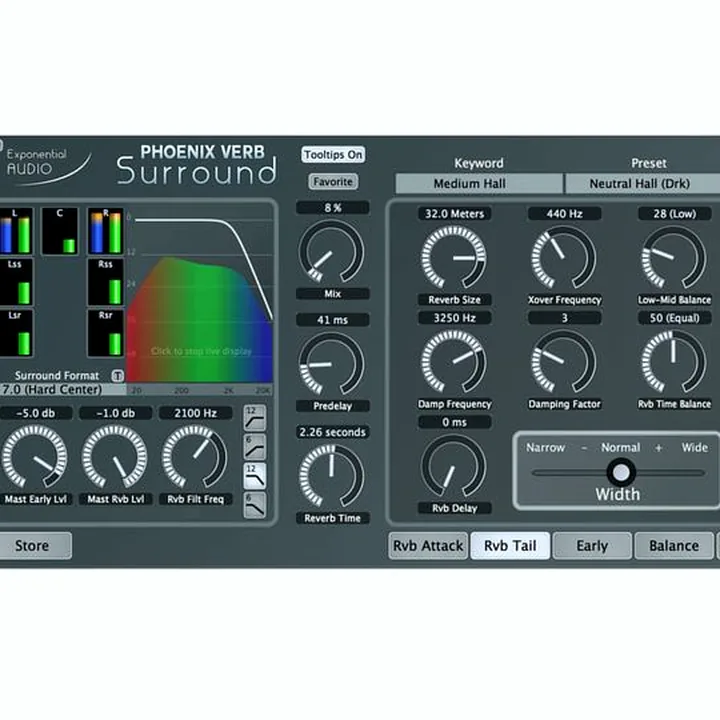Click the 8 % Mix value field
Image resolution: width=720 pixels, height=720 pixels.
(x=333, y=208)
